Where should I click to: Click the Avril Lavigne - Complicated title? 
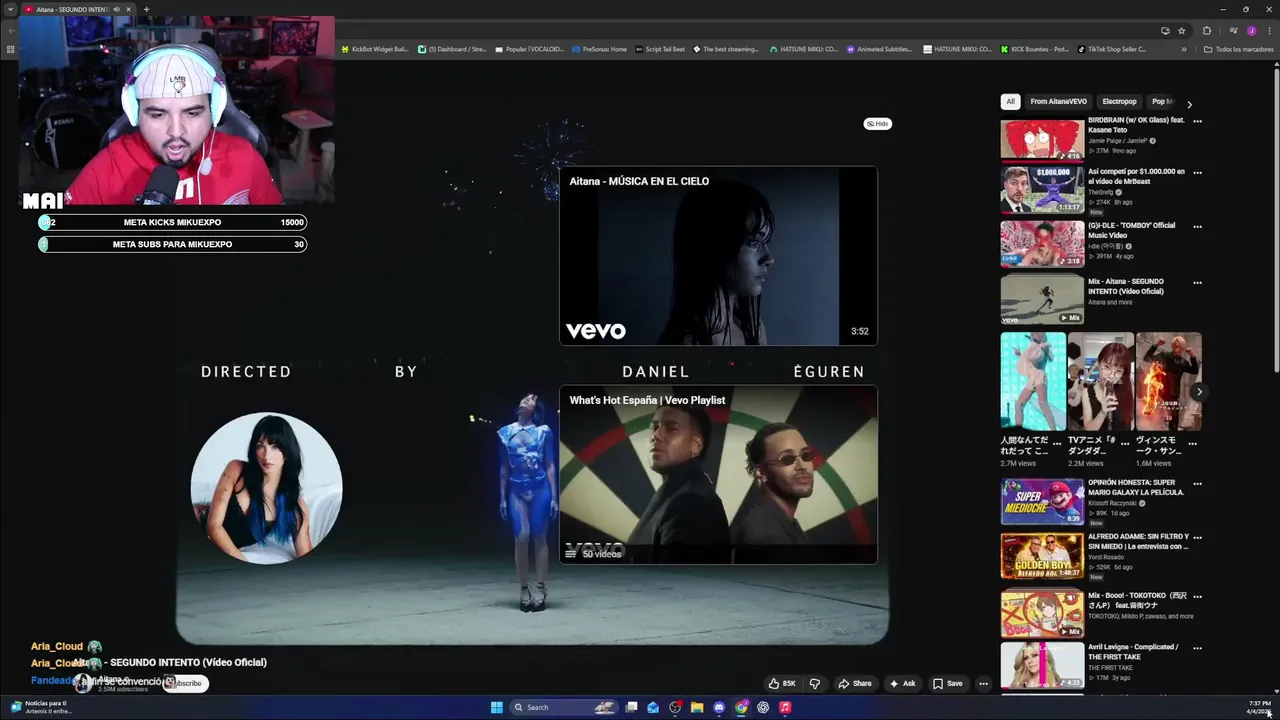pyautogui.click(x=1133, y=652)
